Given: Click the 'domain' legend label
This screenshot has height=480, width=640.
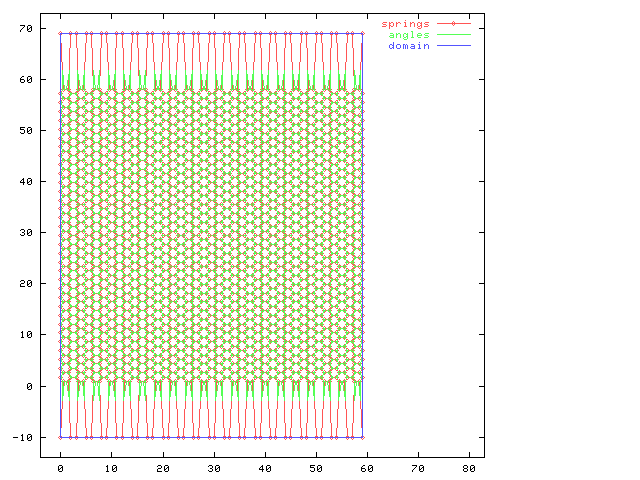Looking at the screenshot, I should pos(409,46).
